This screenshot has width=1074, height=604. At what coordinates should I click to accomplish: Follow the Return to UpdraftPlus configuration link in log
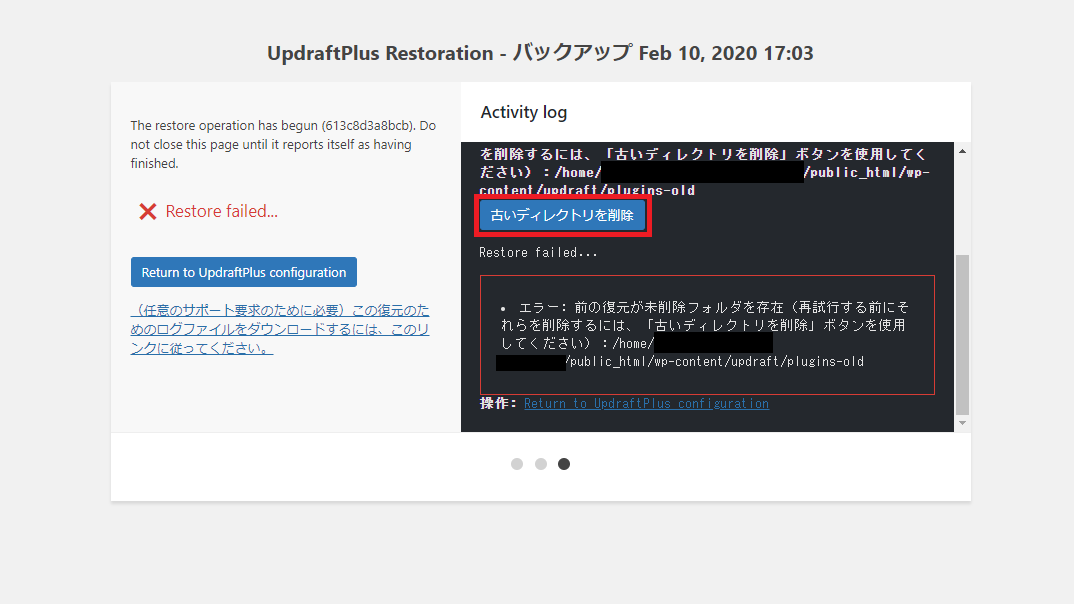(x=646, y=403)
